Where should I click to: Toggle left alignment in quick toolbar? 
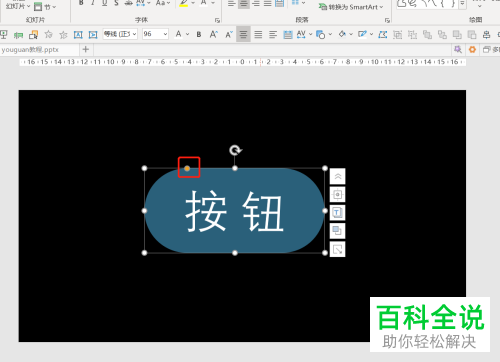click(x=273, y=34)
